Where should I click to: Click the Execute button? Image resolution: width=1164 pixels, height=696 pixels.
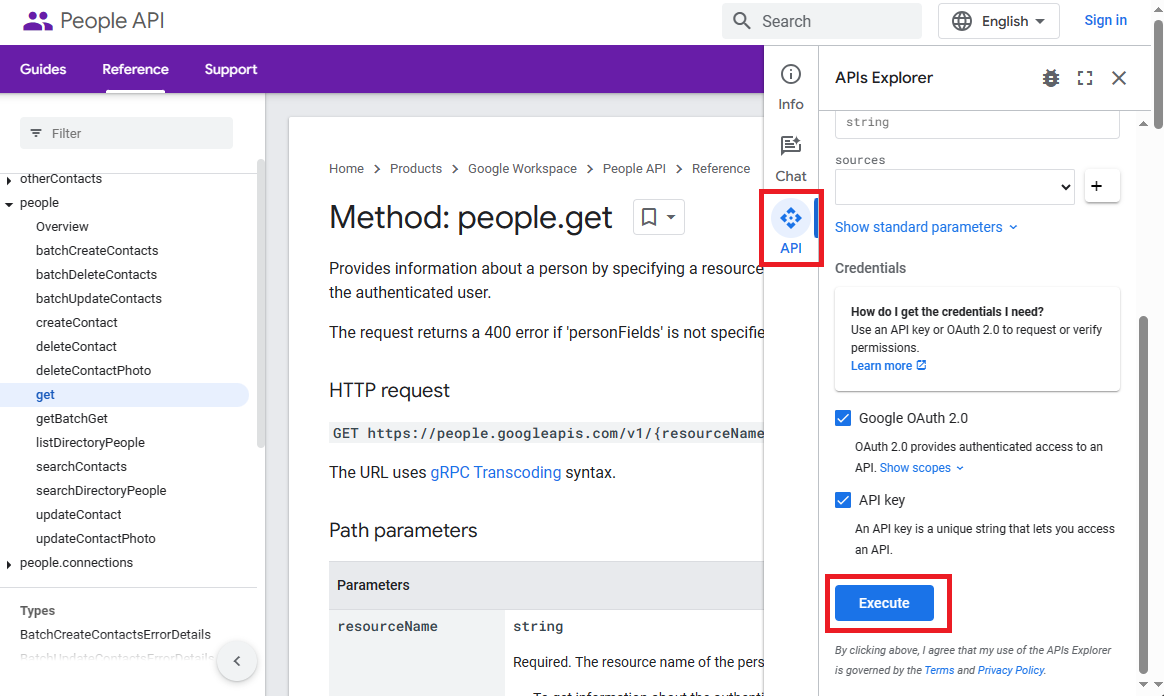point(884,603)
